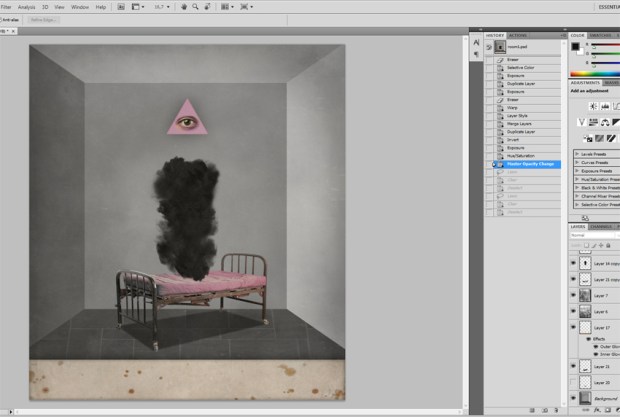The height and width of the screenshot is (417, 620).
Task: Click Layer 7 thumbnail
Action: [585, 295]
